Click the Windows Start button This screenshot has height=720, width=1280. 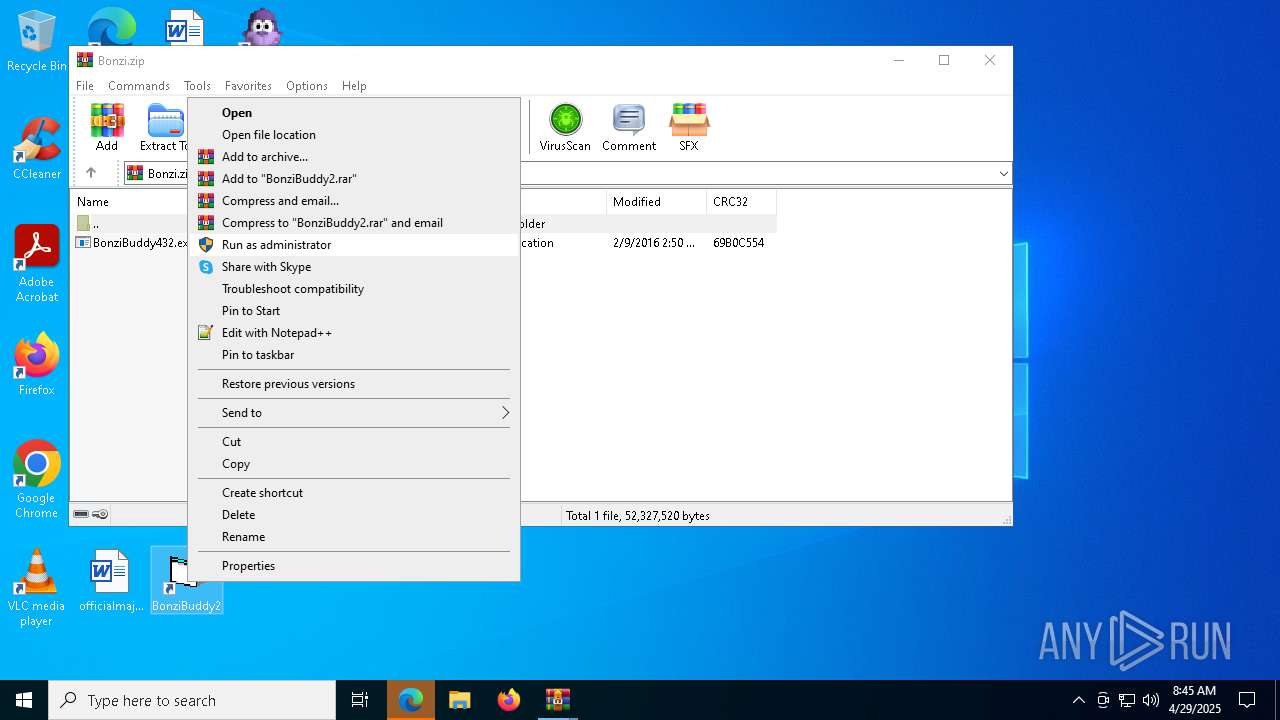point(24,700)
